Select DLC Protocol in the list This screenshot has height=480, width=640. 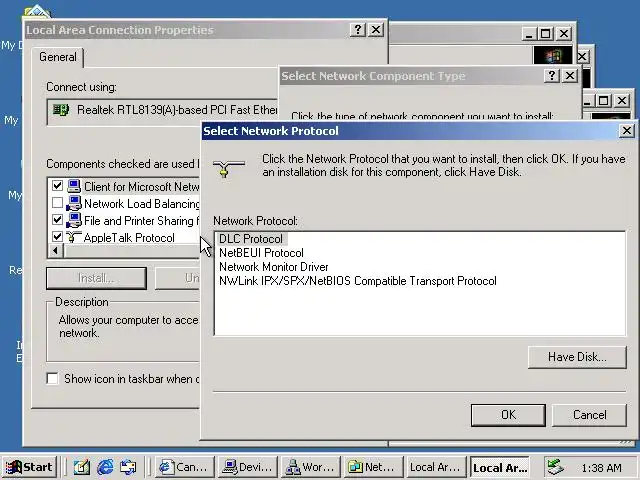pos(251,239)
